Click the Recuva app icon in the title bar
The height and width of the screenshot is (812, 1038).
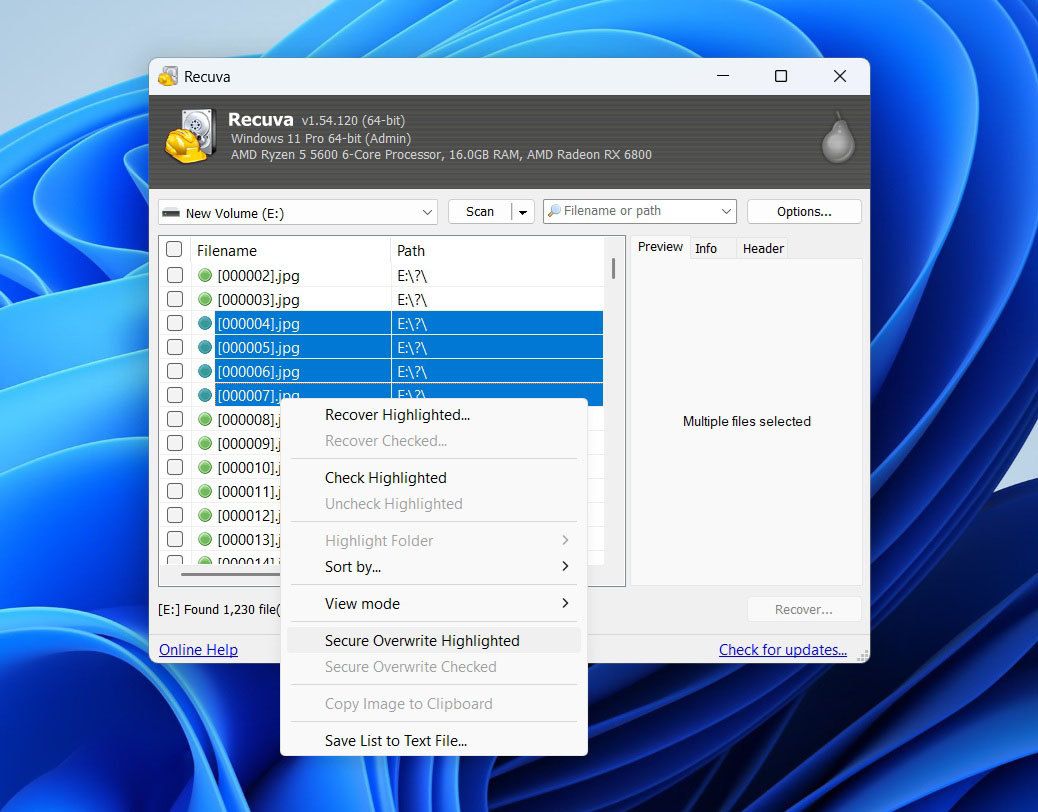pyautogui.click(x=168, y=77)
